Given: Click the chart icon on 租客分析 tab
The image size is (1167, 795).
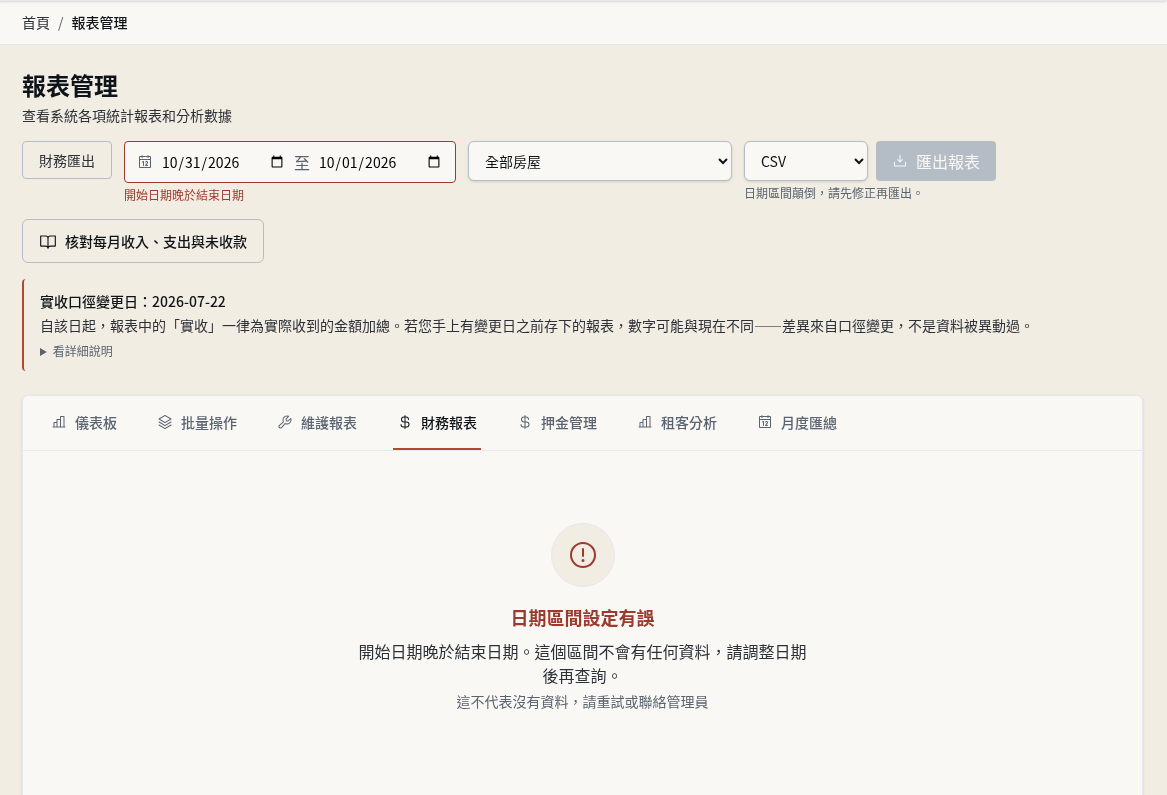Looking at the screenshot, I should coord(645,423).
